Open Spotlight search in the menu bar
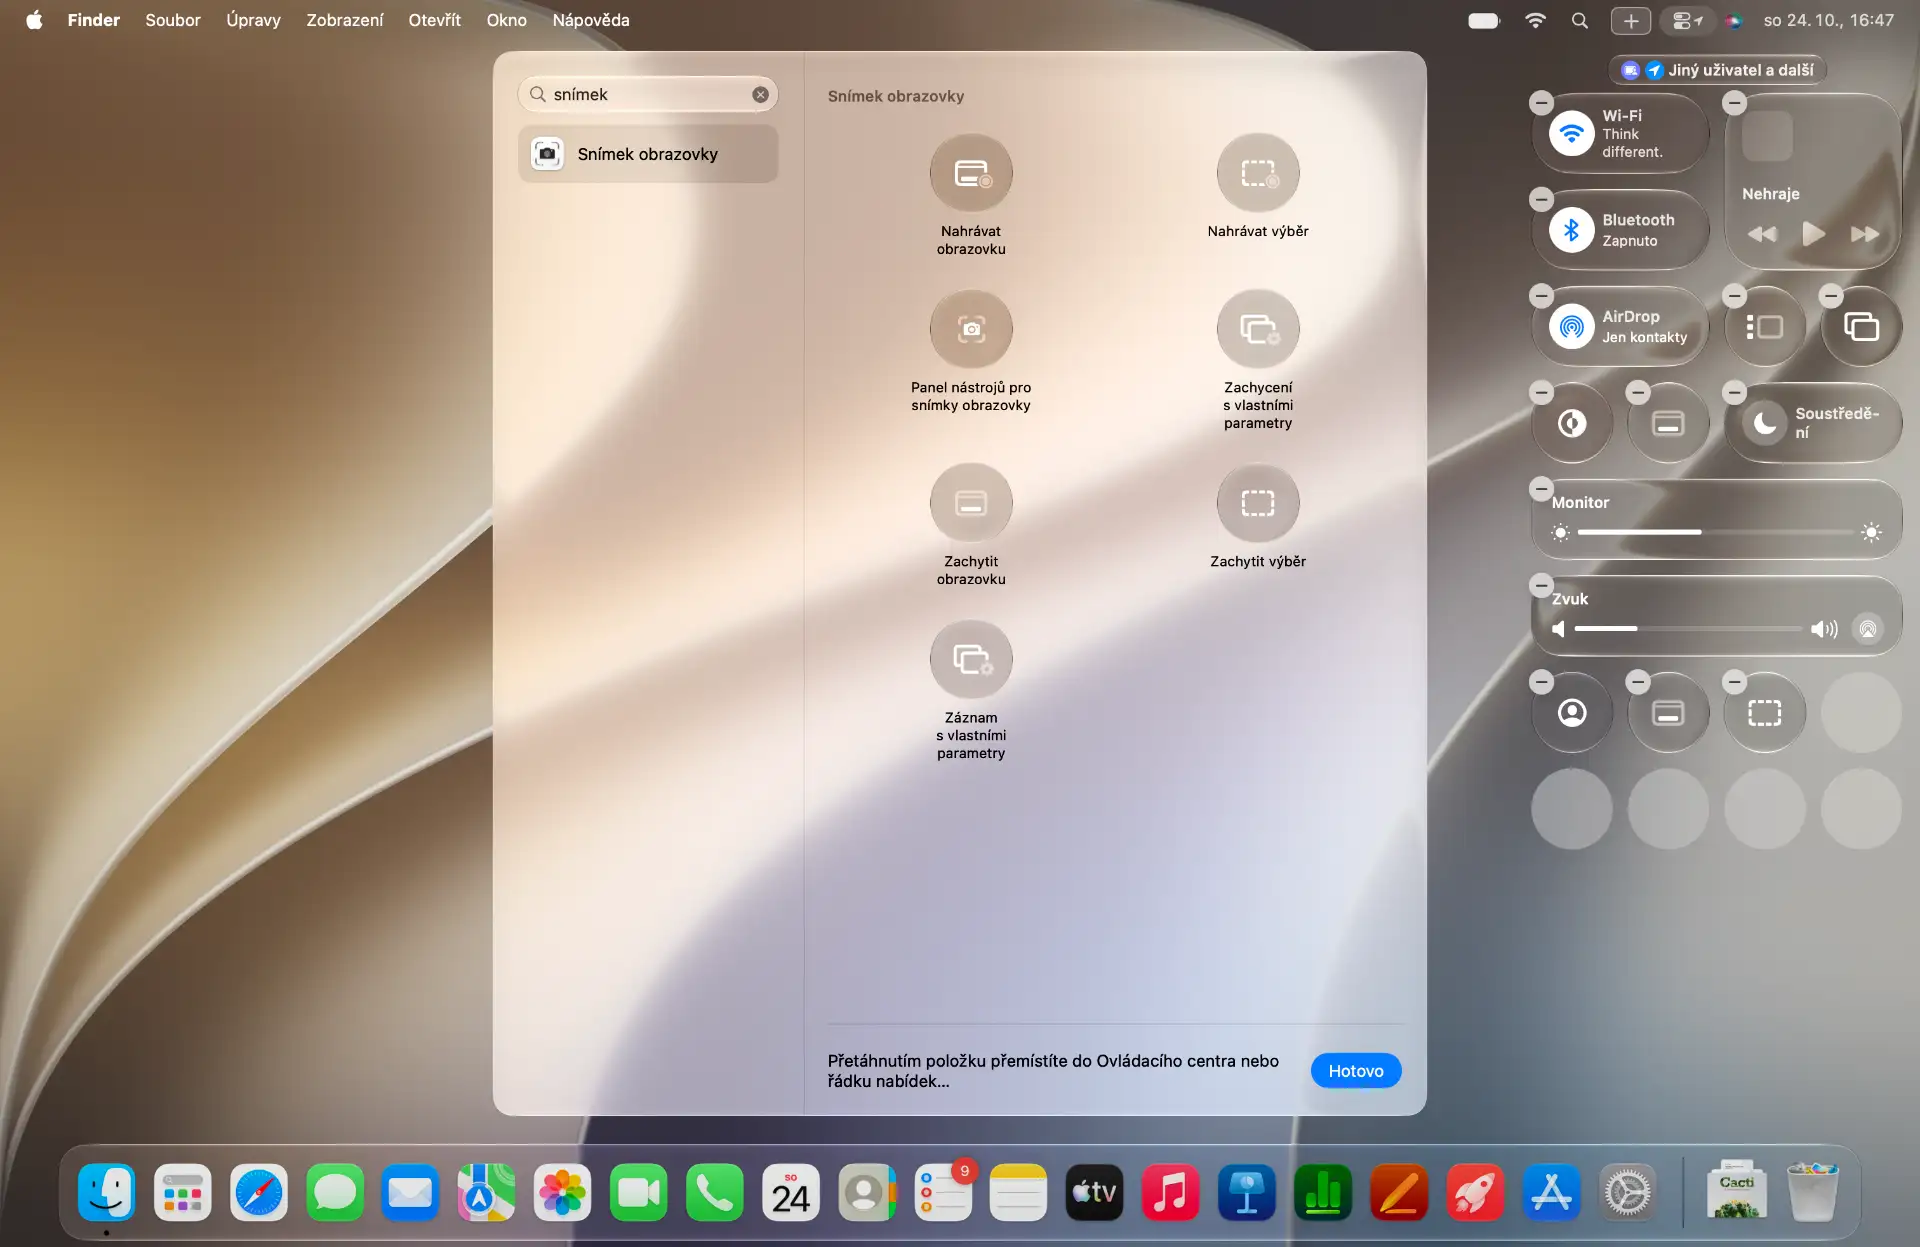This screenshot has width=1920, height=1247. (x=1580, y=20)
